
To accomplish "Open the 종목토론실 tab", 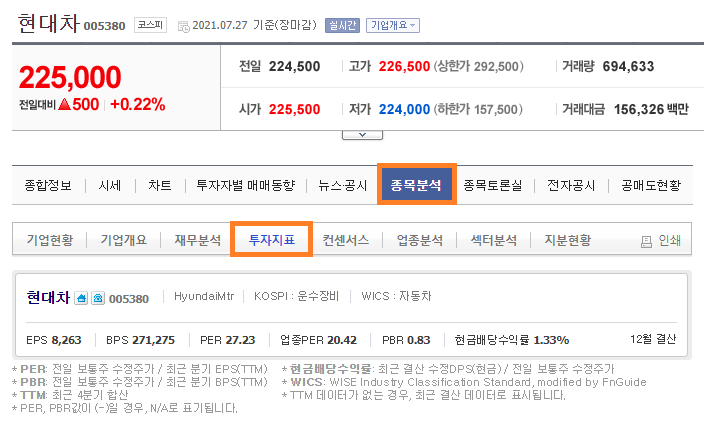I will (x=493, y=185).
